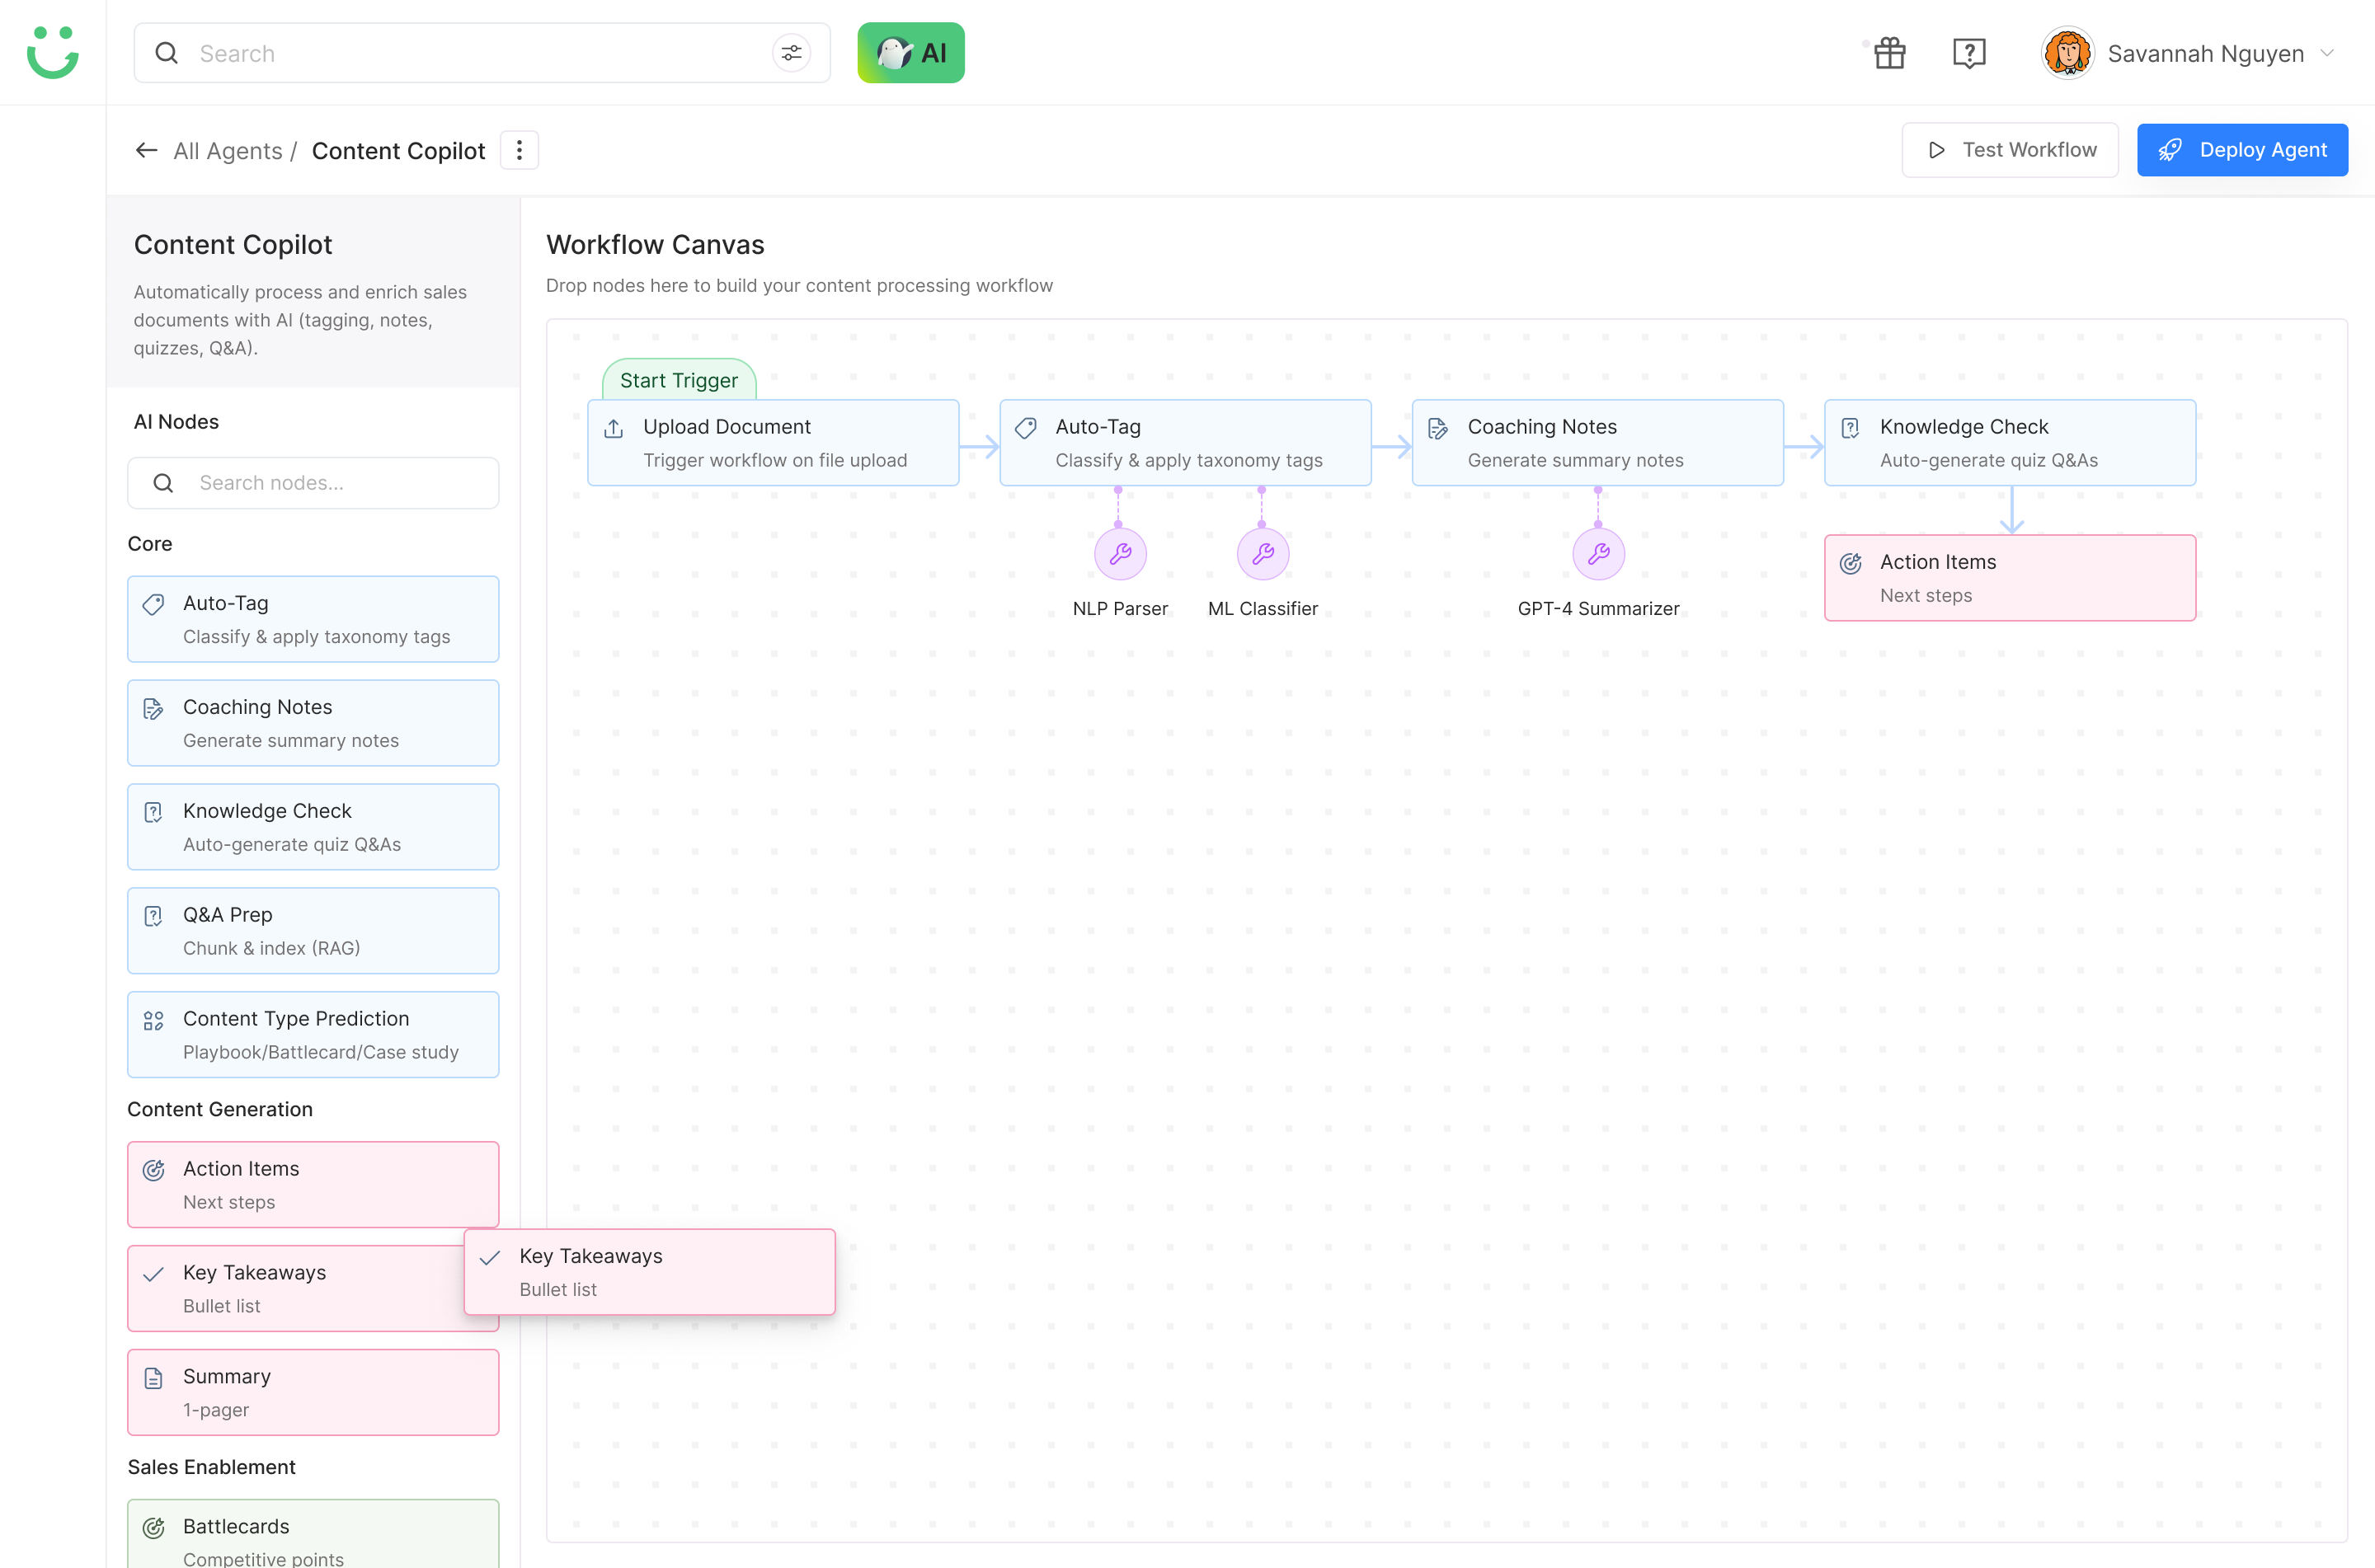Viewport: 2375px width, 1568px height.
Task: Select the Auto-Tag tag icon in sidebar
Action: pos(153,604)
